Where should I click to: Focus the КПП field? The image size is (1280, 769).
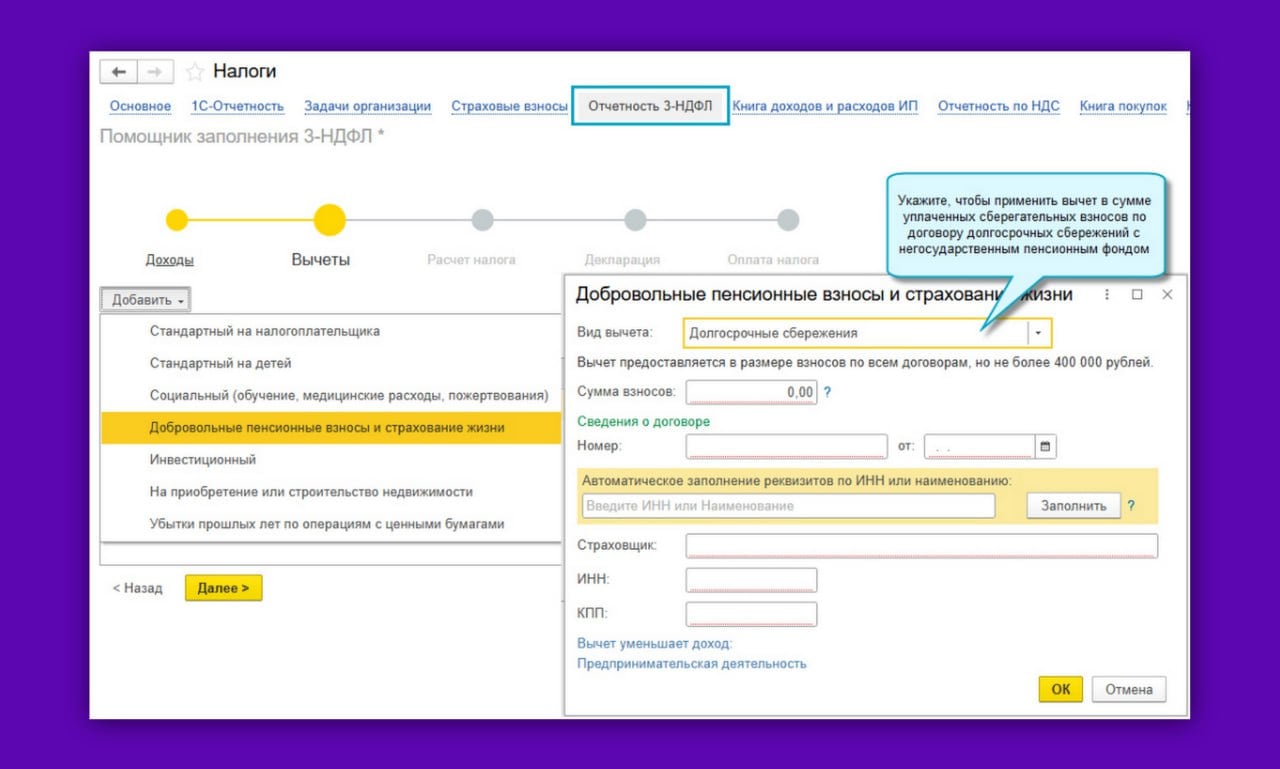(x=751, y=614)
